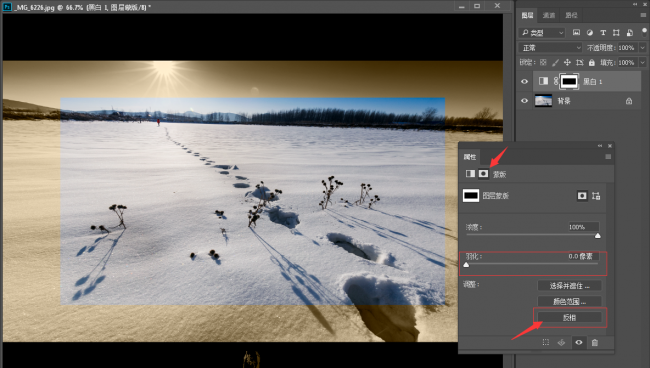
Task: Lock all padlock icon in lock row
Action: (592, 63)
